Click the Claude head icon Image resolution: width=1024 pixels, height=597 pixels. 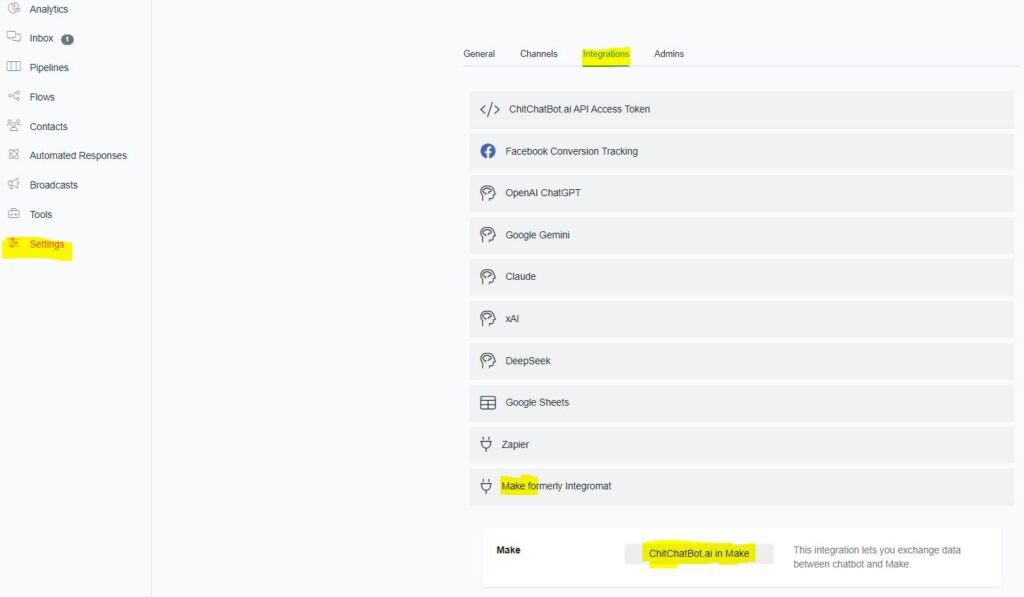pyautogui.click(x=488, y=277)
